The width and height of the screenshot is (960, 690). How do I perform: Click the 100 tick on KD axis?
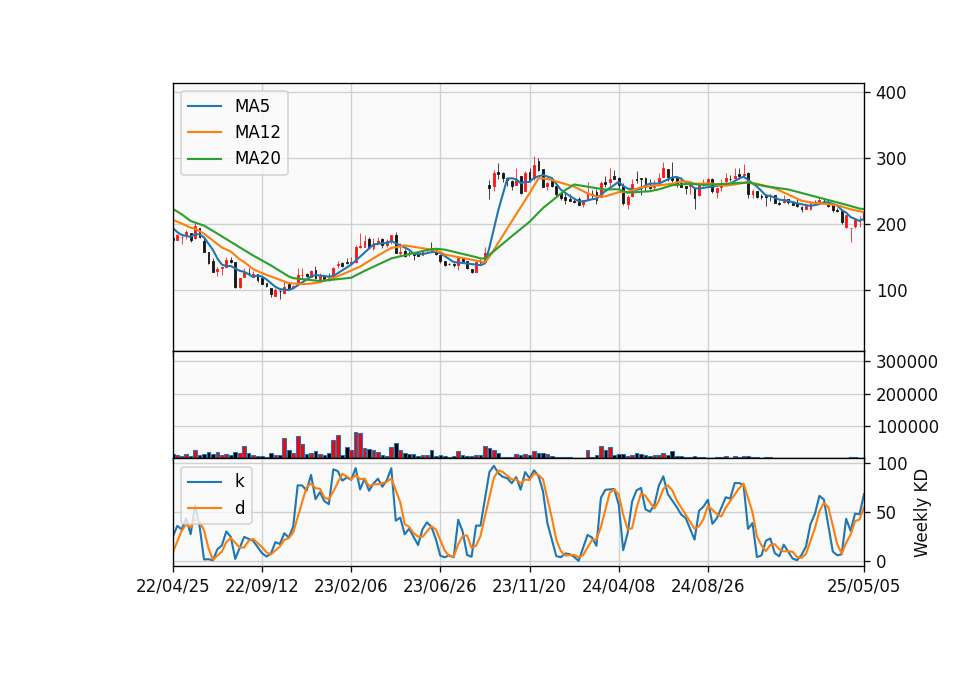click(891, 464)
